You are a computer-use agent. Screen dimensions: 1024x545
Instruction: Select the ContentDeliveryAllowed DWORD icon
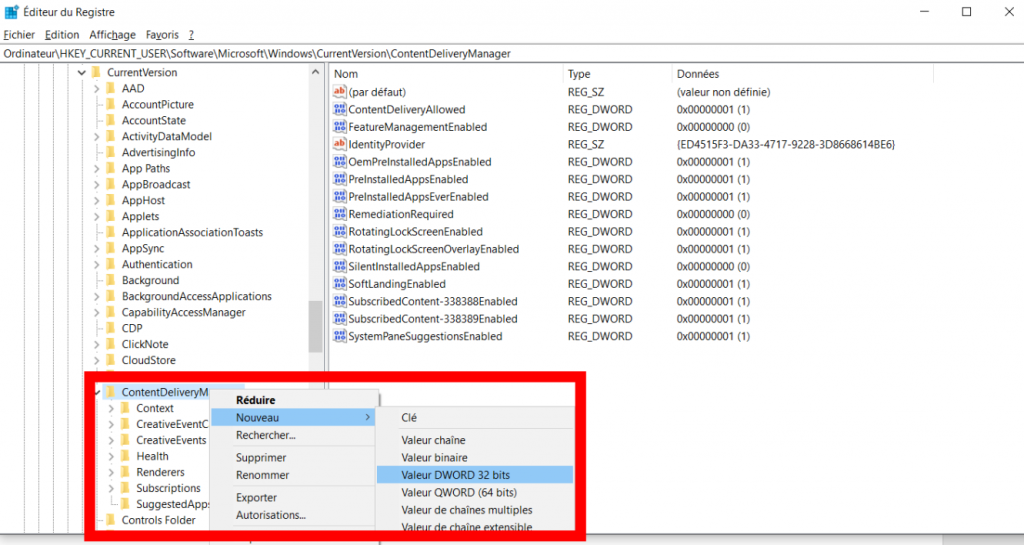pos(339,109)
